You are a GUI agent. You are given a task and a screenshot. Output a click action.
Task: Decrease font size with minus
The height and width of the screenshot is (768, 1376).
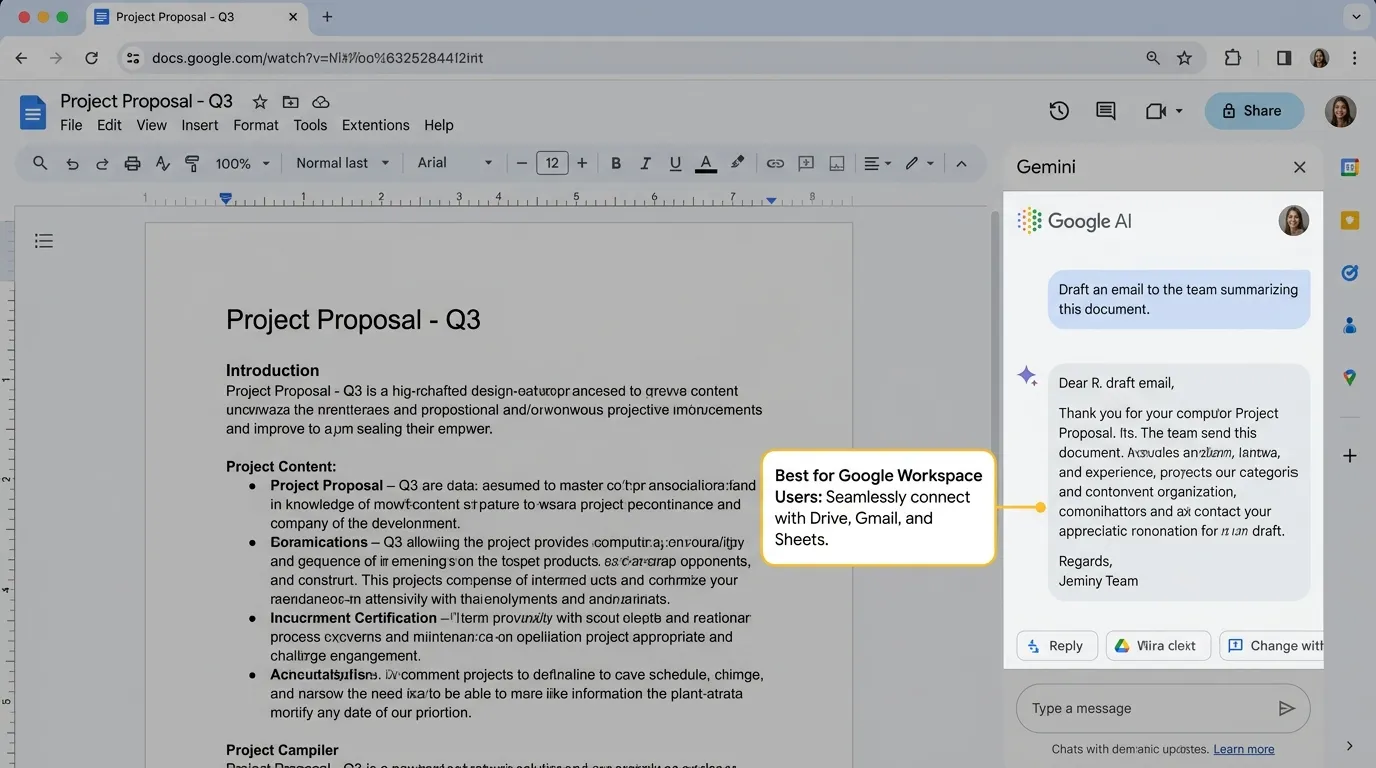521,163
